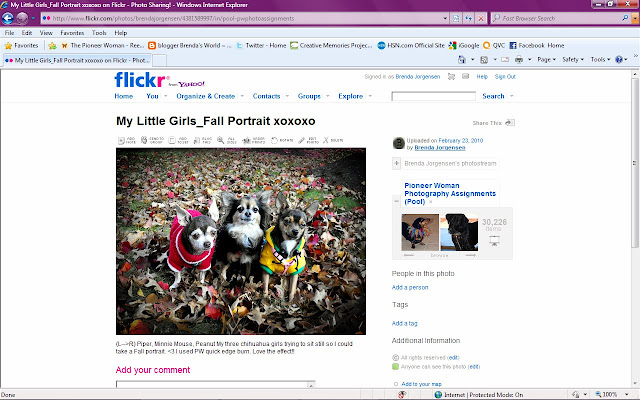Click the Flickr contacts activity icon next to mail
Viewport: 640px width, 400px height.
click(451, 76)
